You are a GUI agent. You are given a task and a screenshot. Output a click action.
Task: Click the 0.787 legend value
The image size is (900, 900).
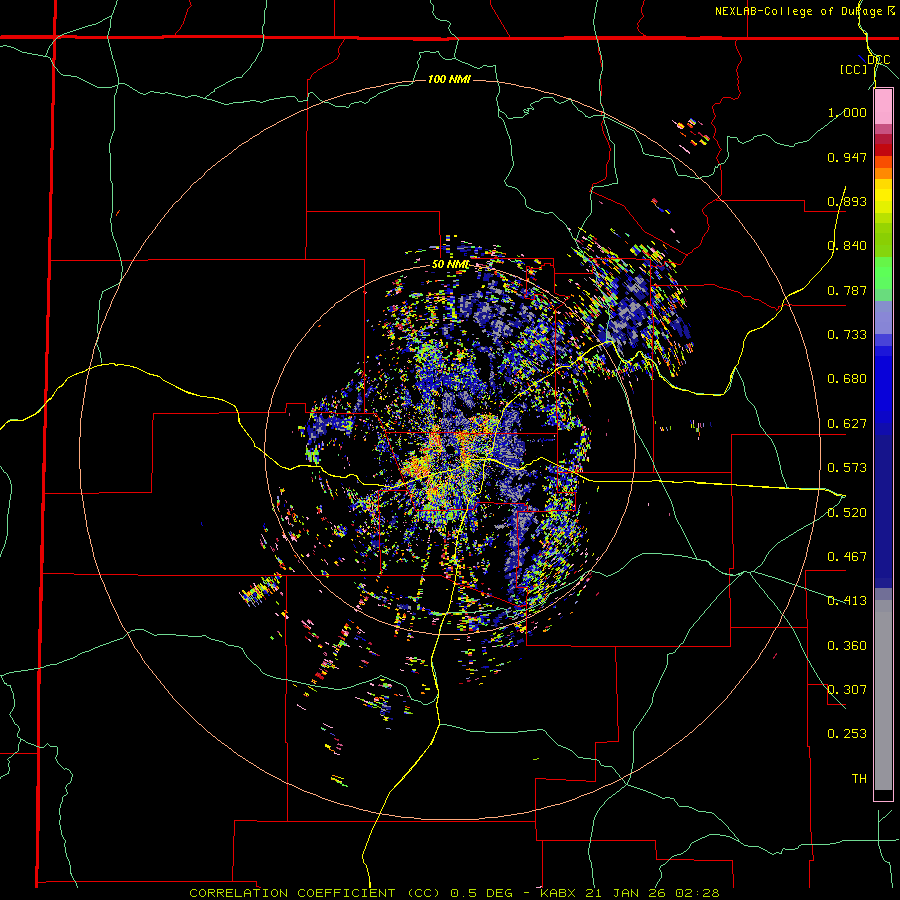click(x=847, y=290)
